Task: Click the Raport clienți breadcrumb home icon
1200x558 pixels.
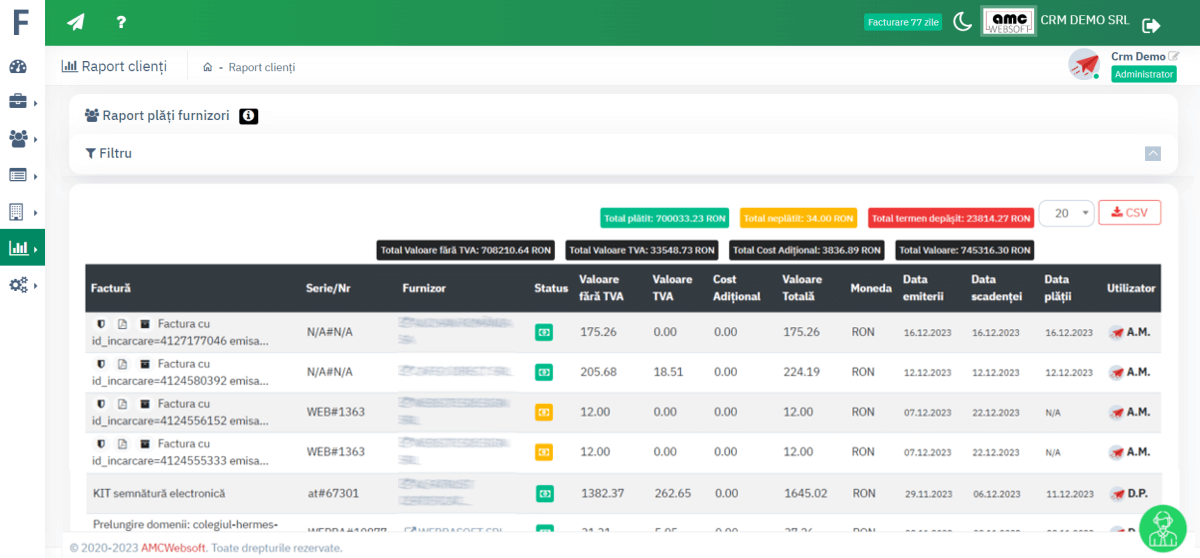Action: point(207,67)
